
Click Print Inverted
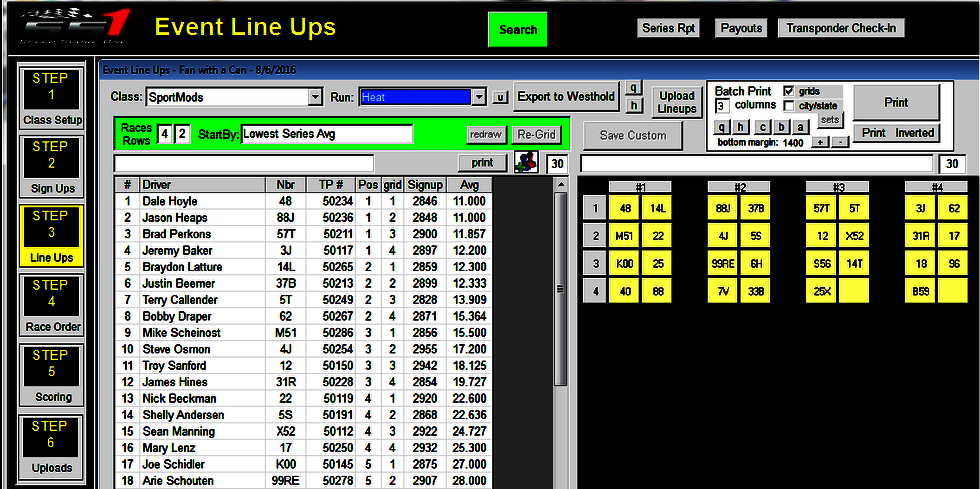(x=896, y=133)
